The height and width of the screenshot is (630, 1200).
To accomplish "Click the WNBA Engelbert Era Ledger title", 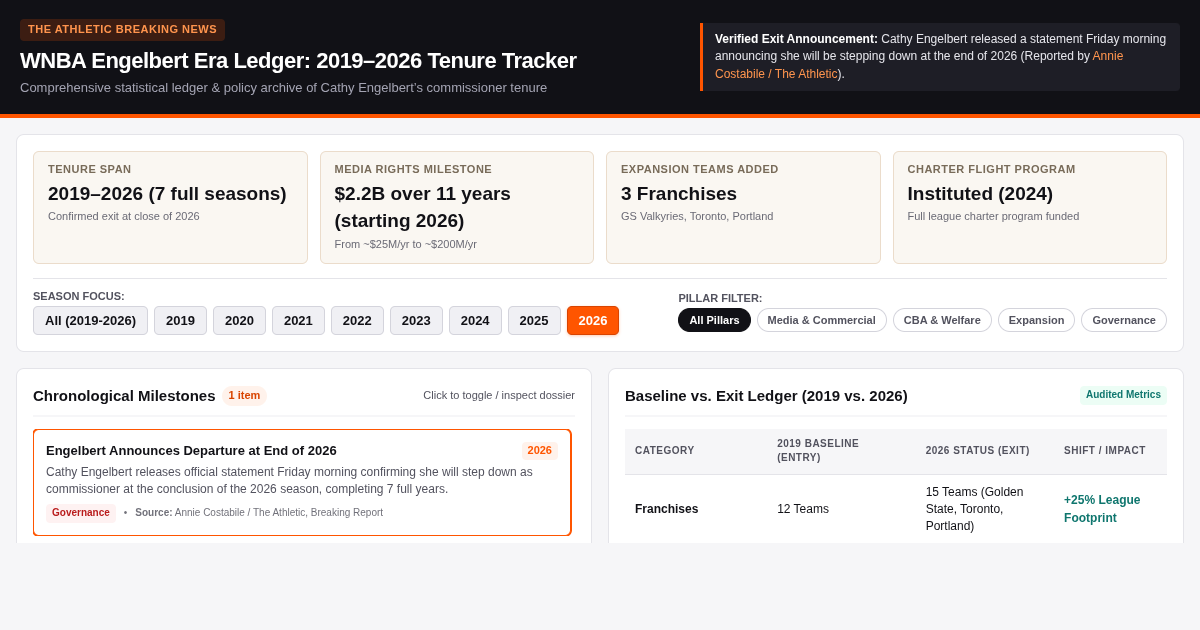I will [298, 61].
